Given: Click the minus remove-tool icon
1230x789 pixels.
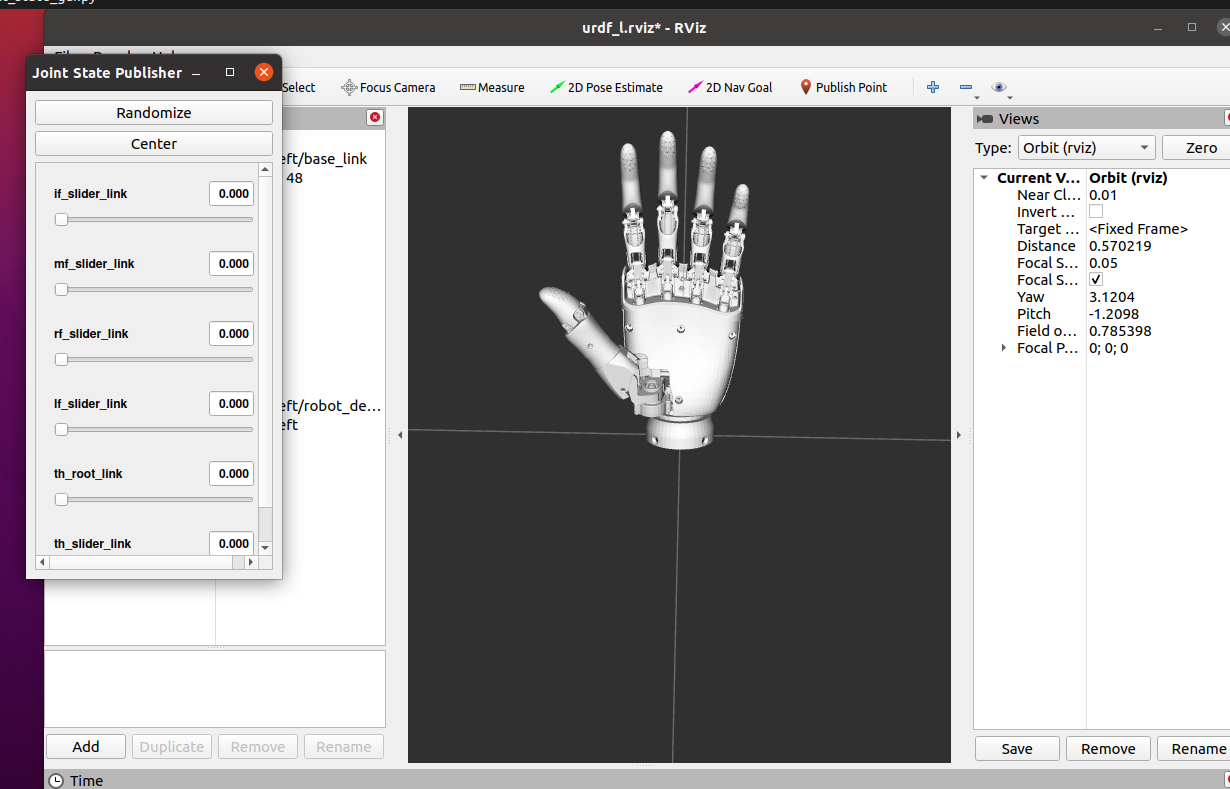Looking at the screenshot, I should point(965,88).
